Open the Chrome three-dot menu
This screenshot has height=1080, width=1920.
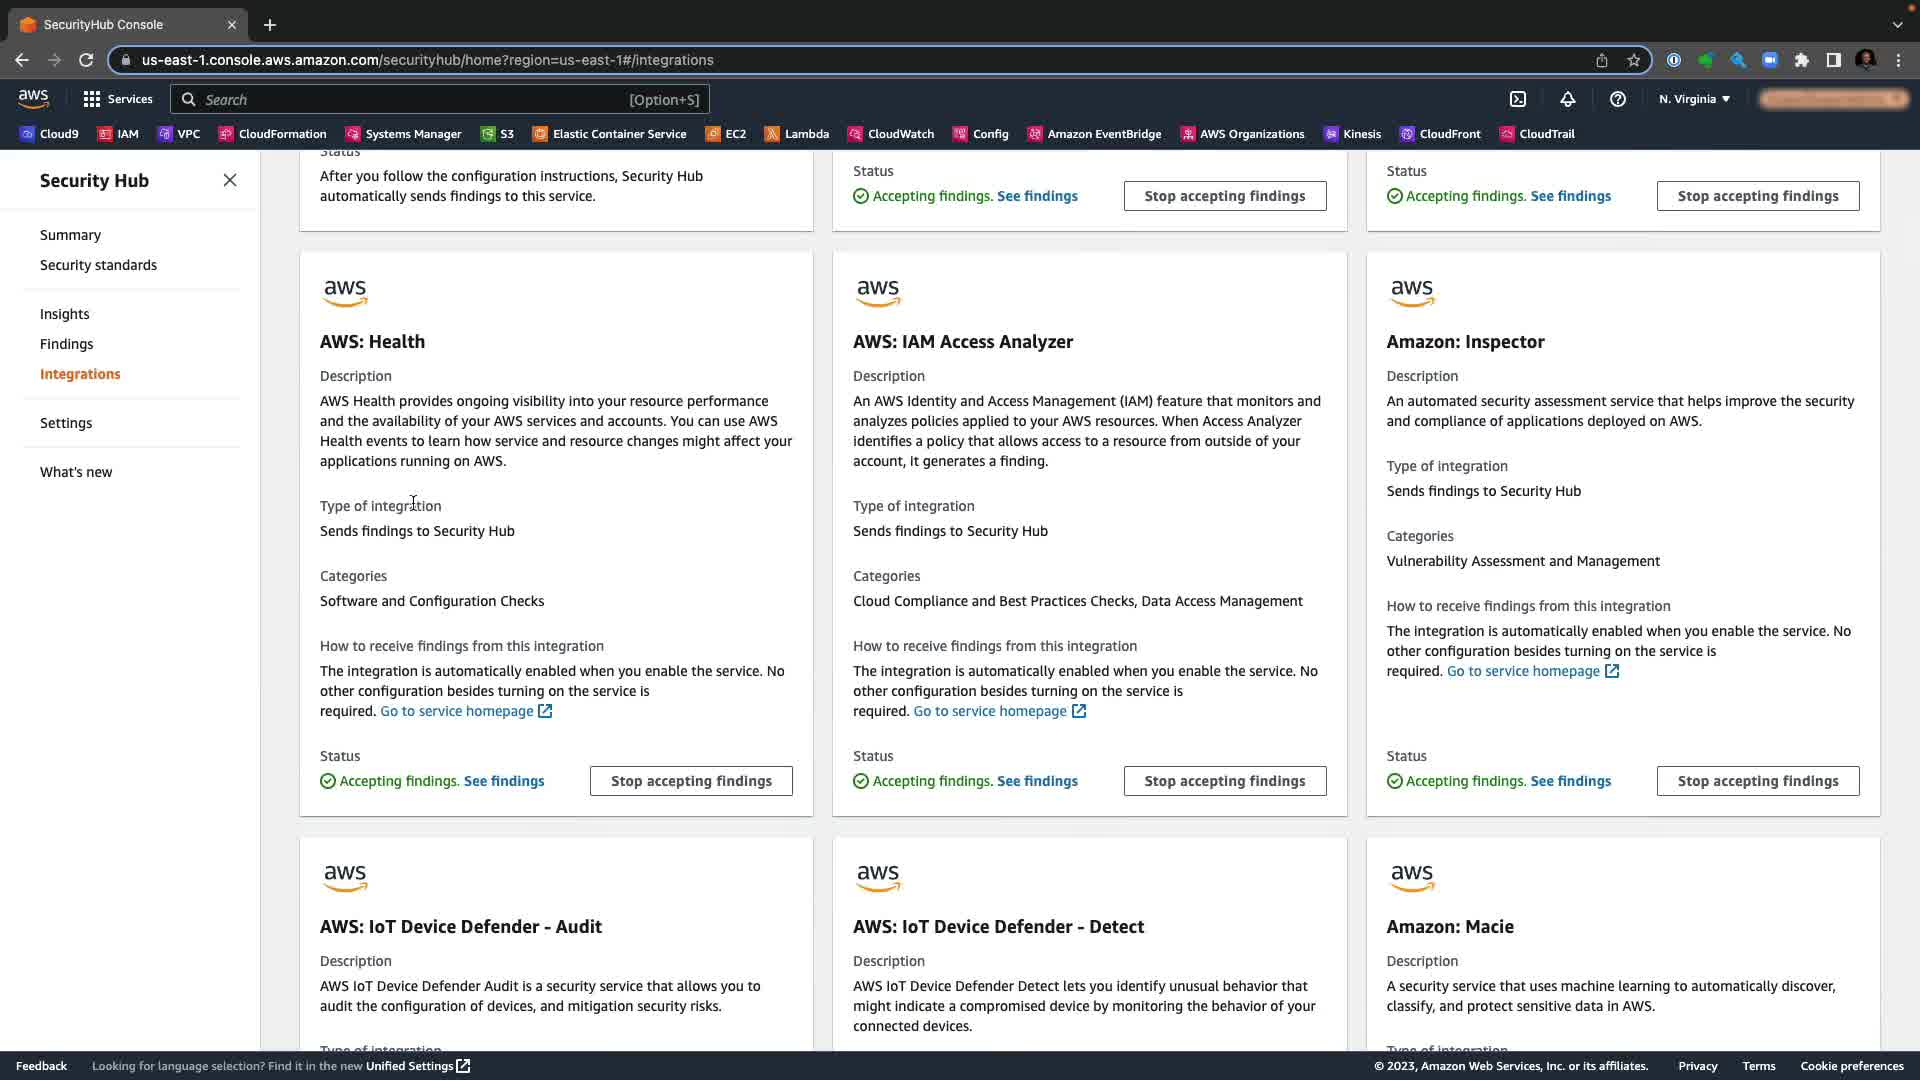pyautogui.click(x=1898, y=60)
